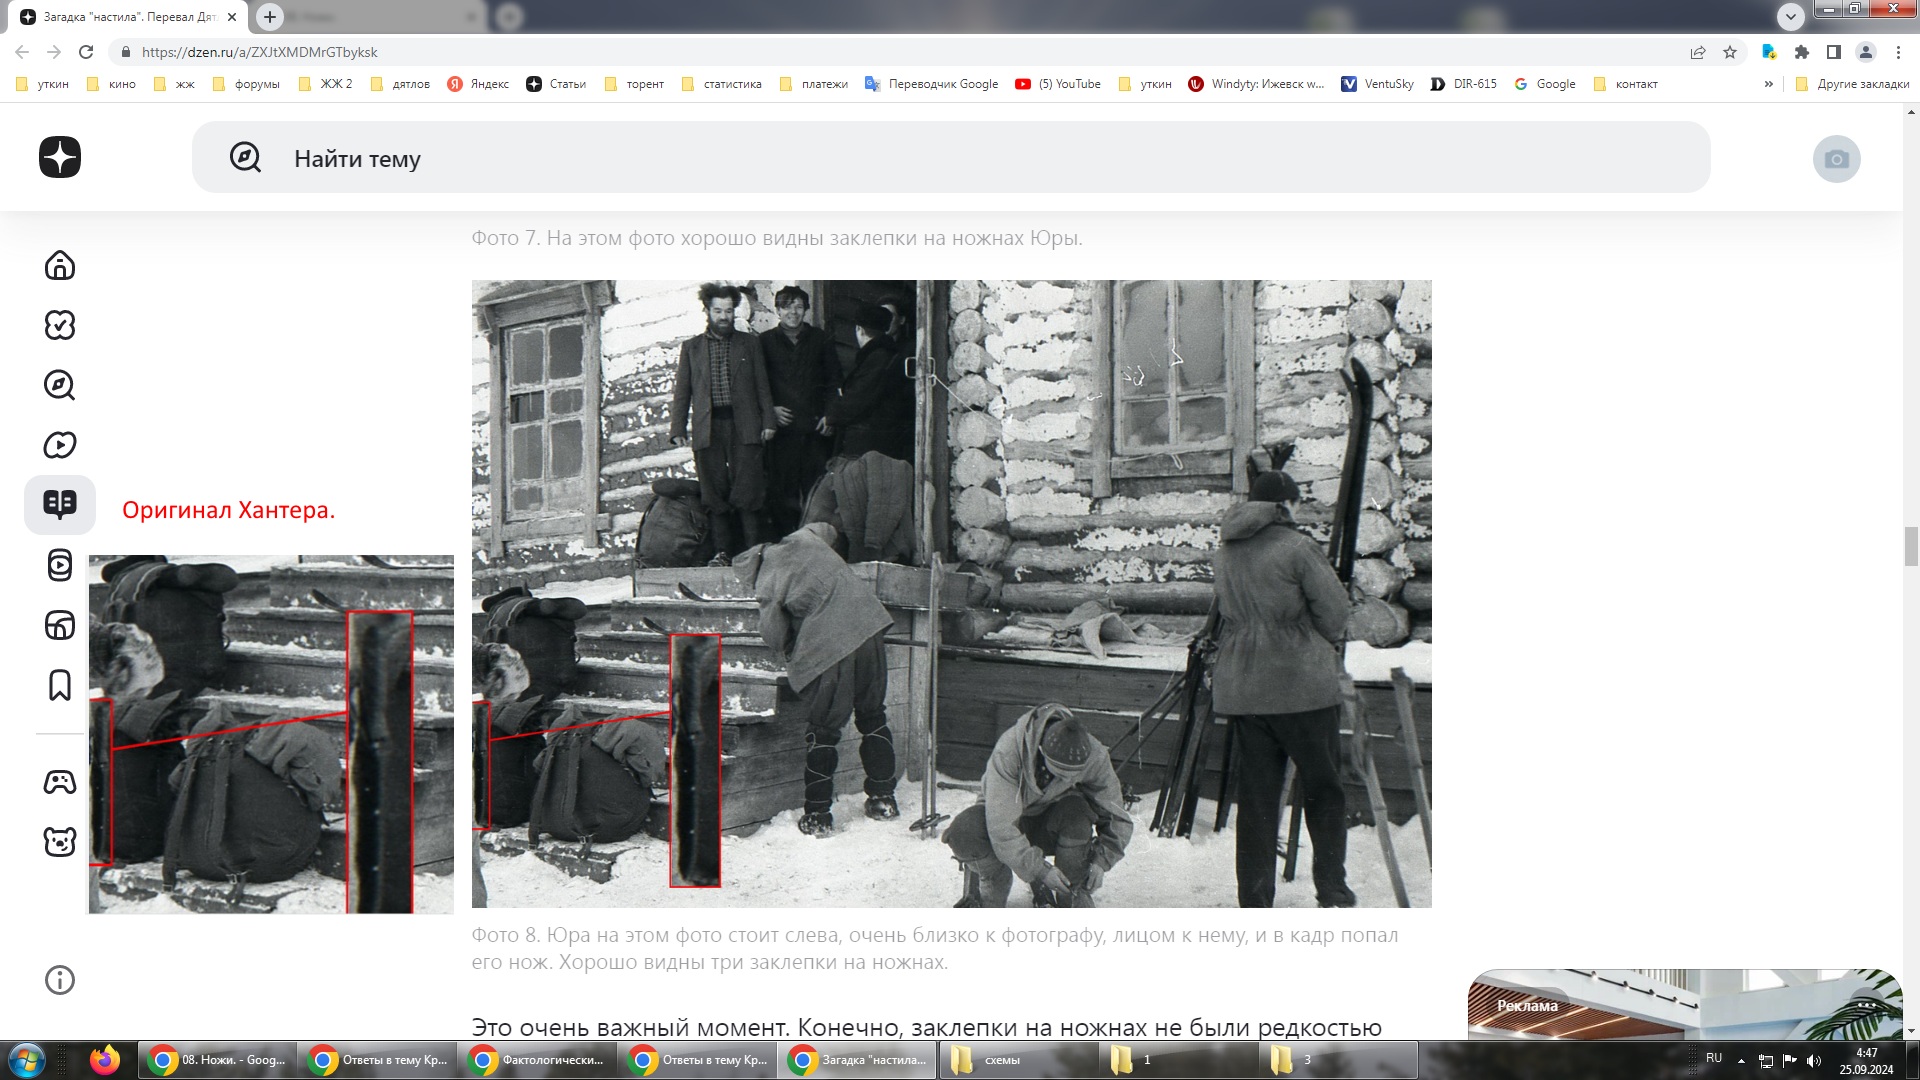Open the Explore compass icon in the sidebar
Screen dimensions: 1920x1080
click(60, 385)
